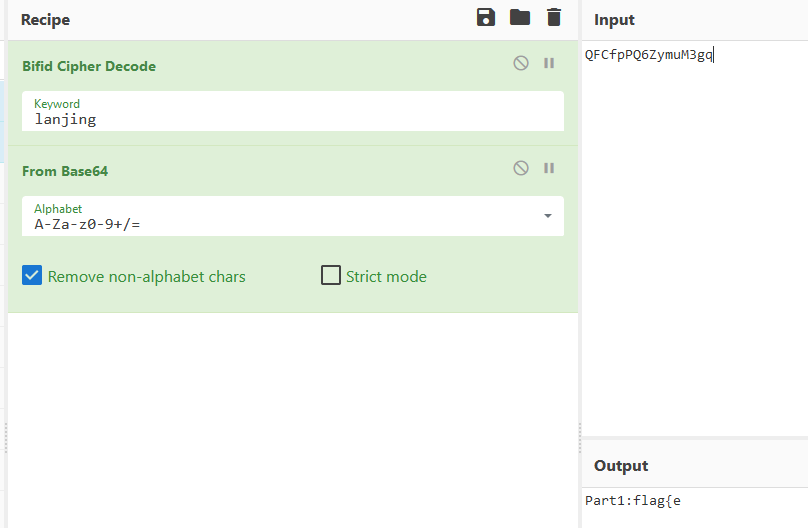Click the Recipe panel header
Image resolution: width=808 pixels, height=528 pixels.
click(x=45, y=20)
